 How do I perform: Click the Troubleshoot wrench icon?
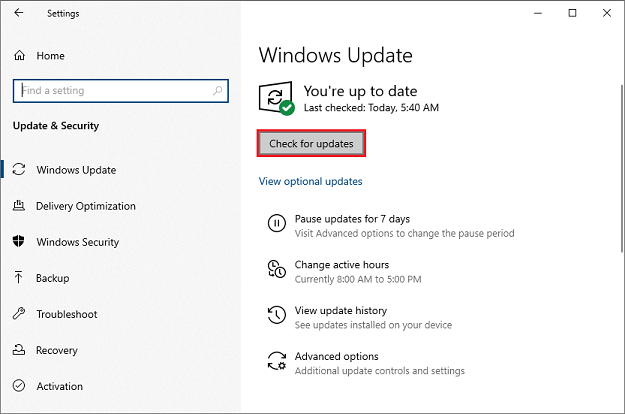(x=19, y=314)
